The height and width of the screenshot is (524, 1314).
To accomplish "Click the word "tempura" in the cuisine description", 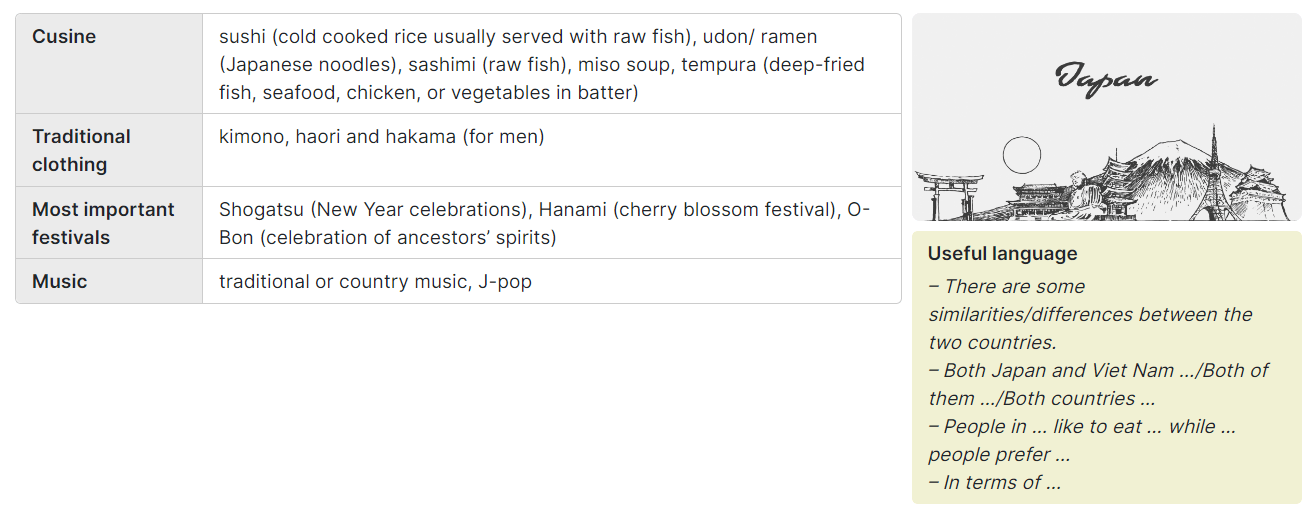I will [x=717, y=65].
